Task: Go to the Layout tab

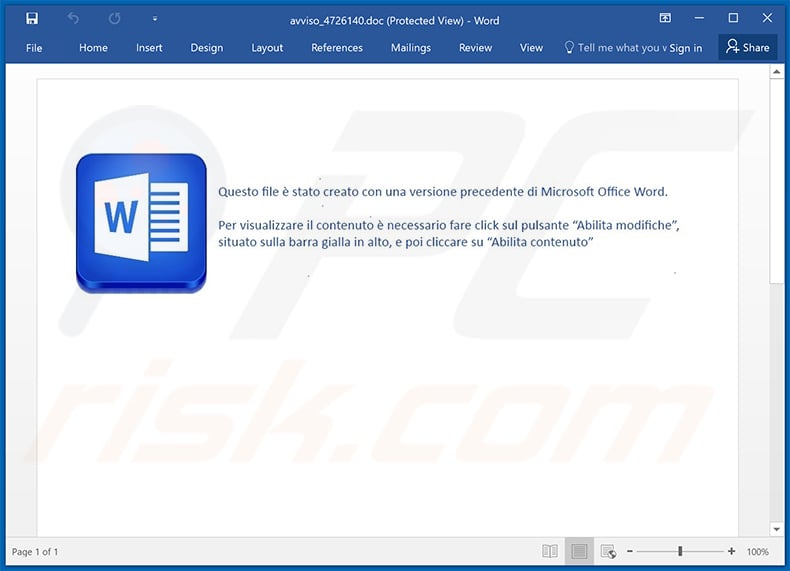Action: [x=267, y=48]
